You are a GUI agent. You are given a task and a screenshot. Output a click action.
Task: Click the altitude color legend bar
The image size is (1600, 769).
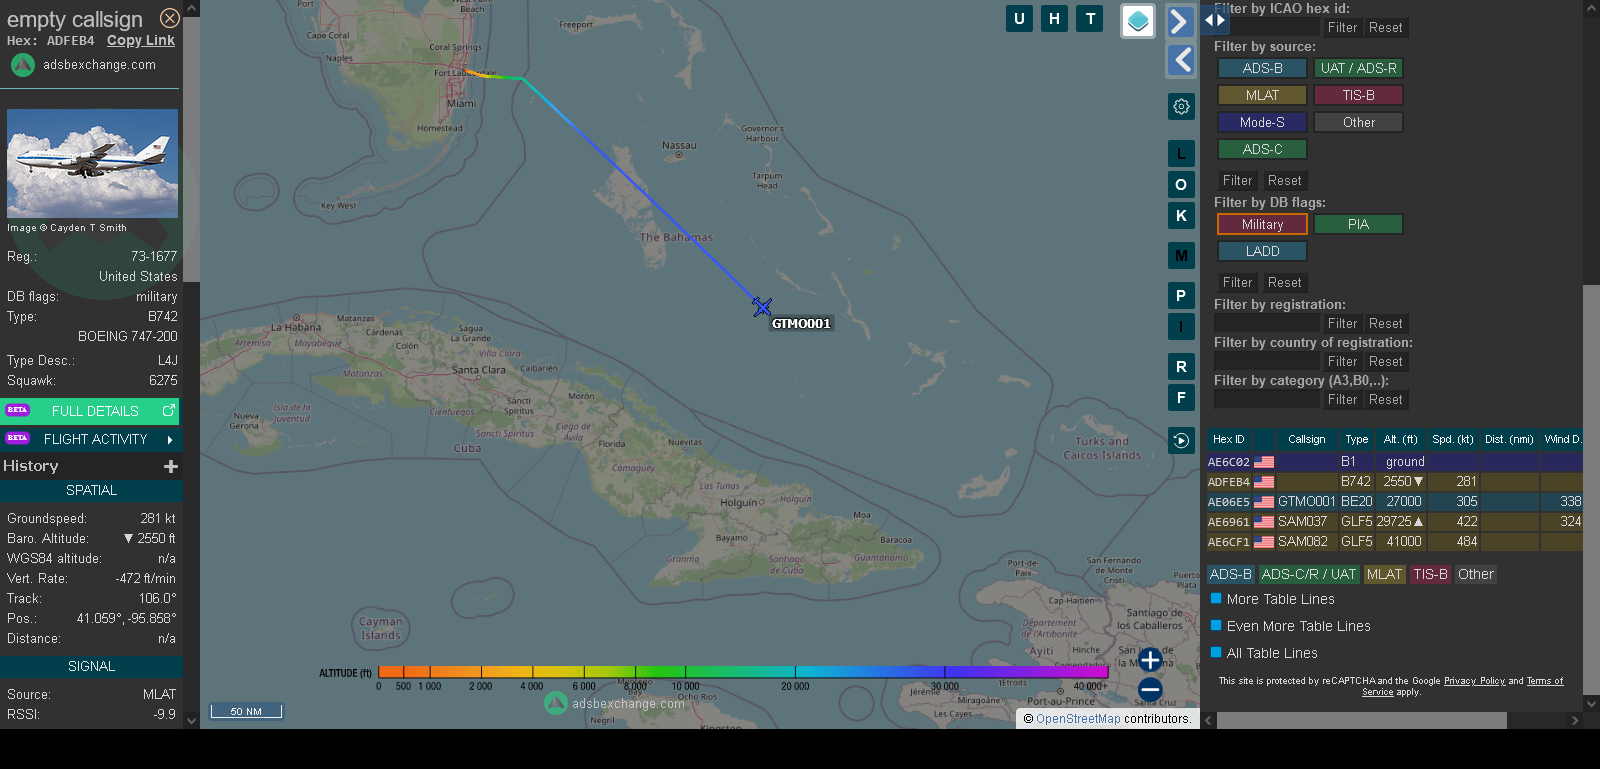[x=743, y=672]
